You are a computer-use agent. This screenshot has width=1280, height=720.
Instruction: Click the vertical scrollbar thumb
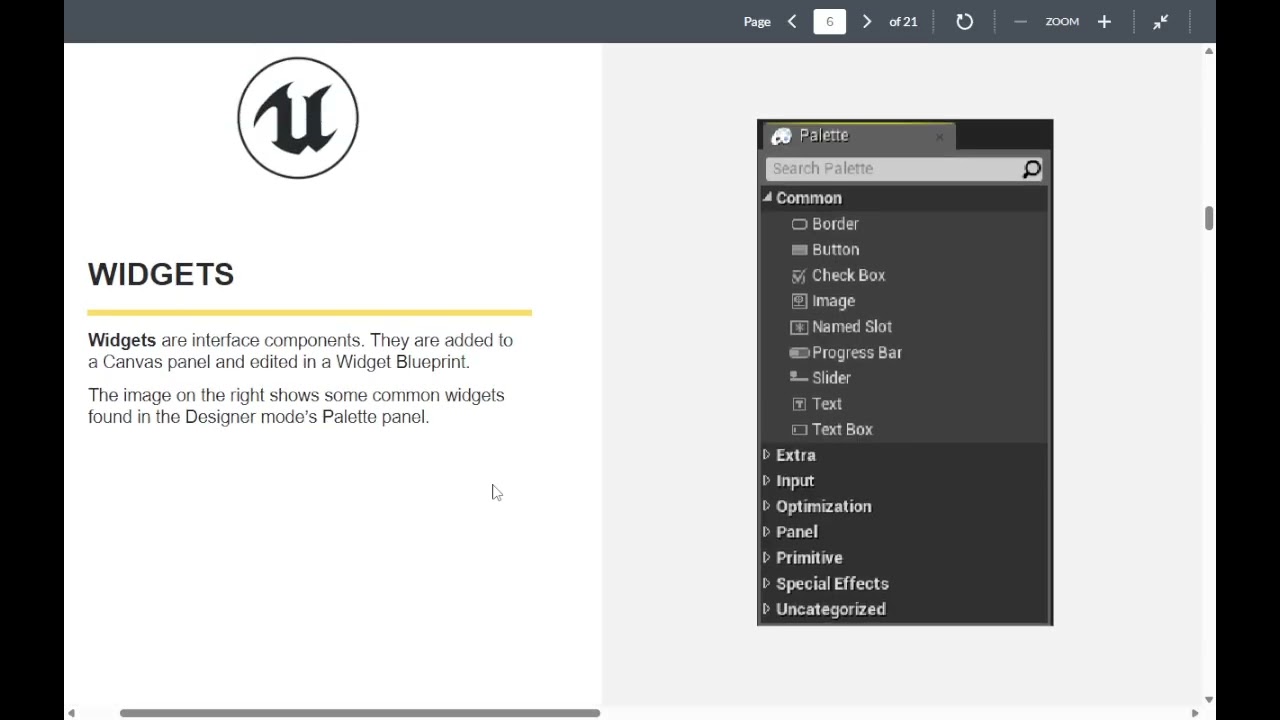pos(1209,218)
